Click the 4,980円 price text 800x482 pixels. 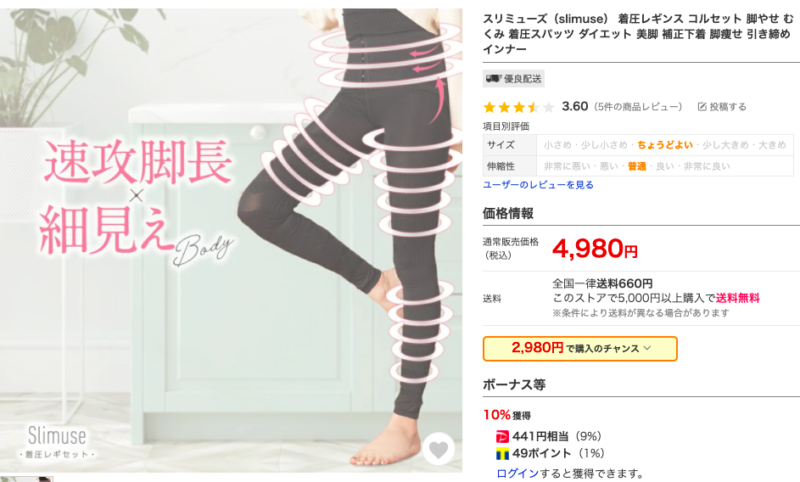click(595, 248)
